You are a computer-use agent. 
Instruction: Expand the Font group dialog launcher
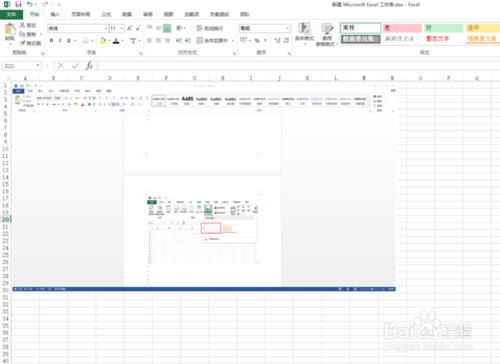tap(140, 53)
